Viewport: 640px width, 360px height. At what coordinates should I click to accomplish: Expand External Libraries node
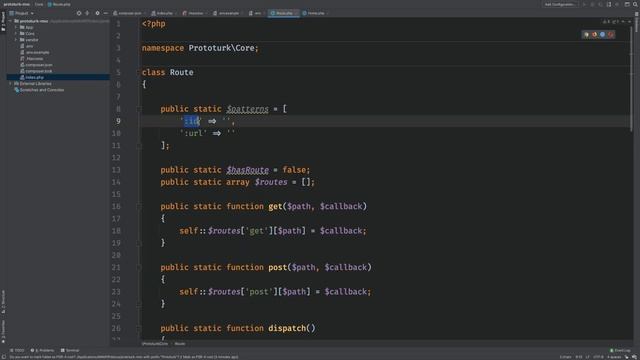click(10, 84)
